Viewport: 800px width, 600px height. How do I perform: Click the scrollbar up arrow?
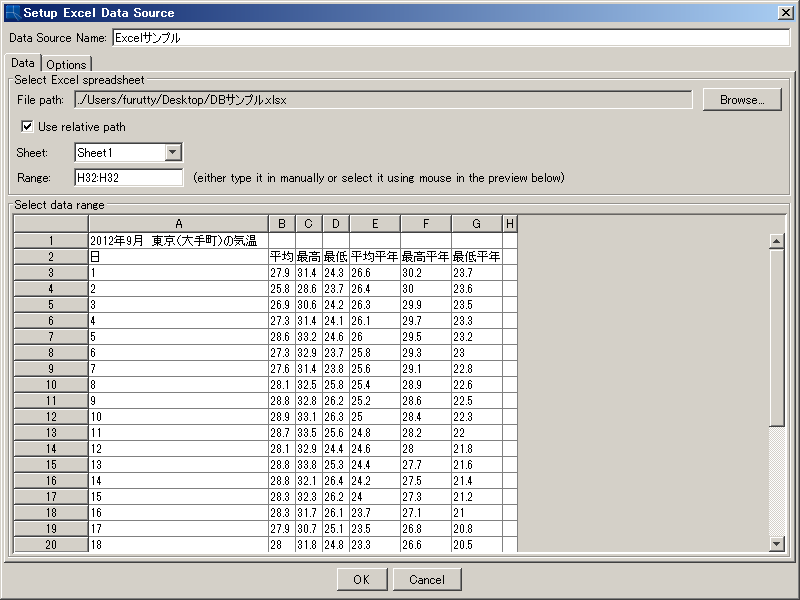(776, 241)
